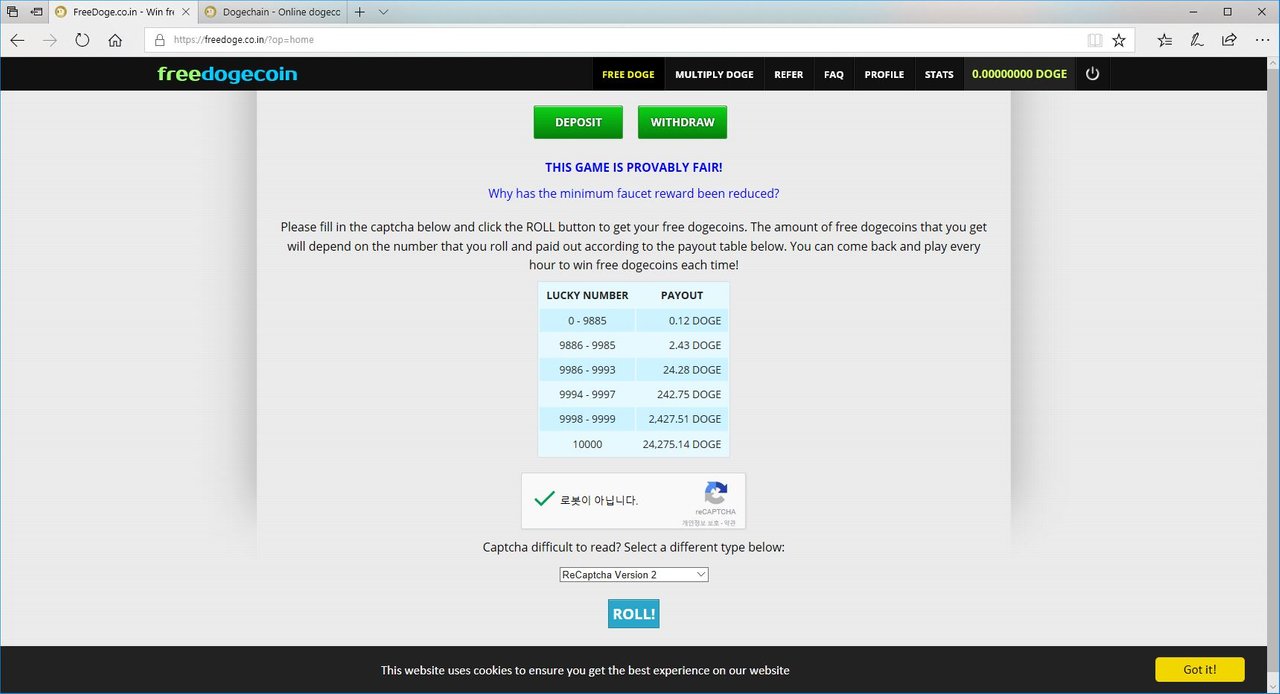The image size is (1280, 694).
Task: Open ReCaptcha Version 2 dropdown
Action: [634, 575]
